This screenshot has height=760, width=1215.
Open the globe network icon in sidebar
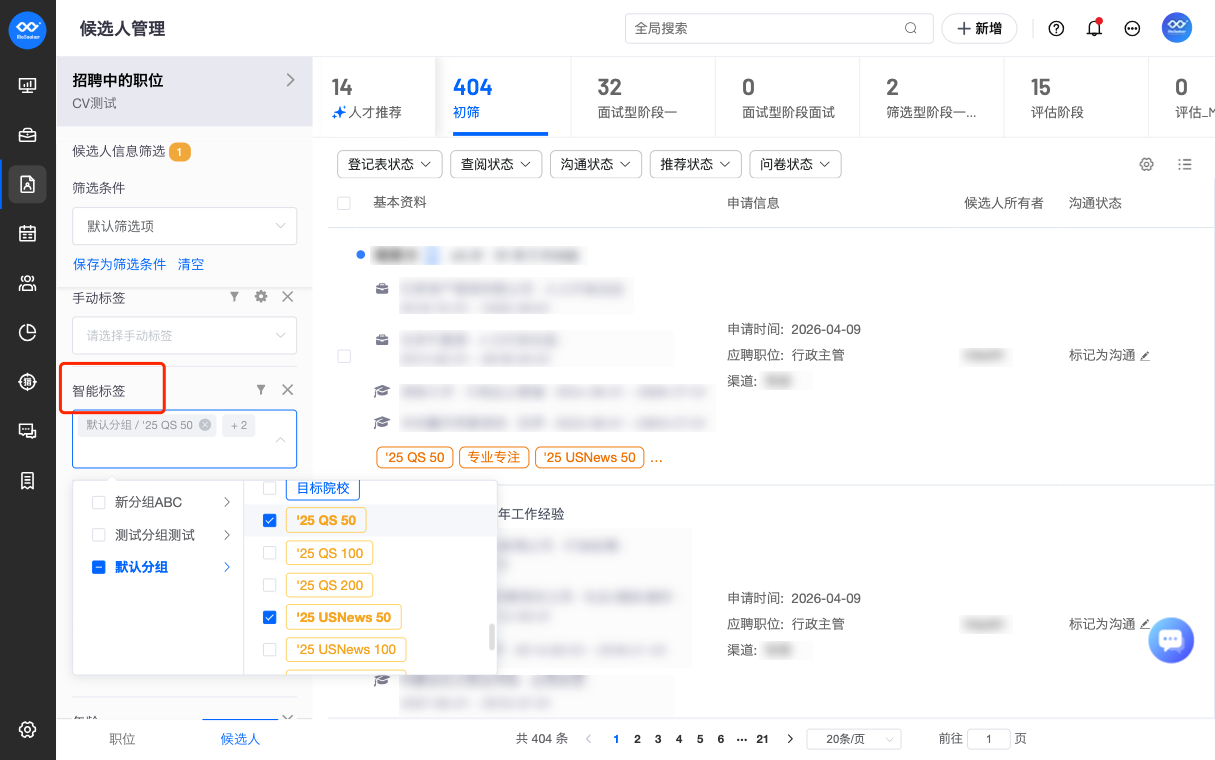pos(28,381)
